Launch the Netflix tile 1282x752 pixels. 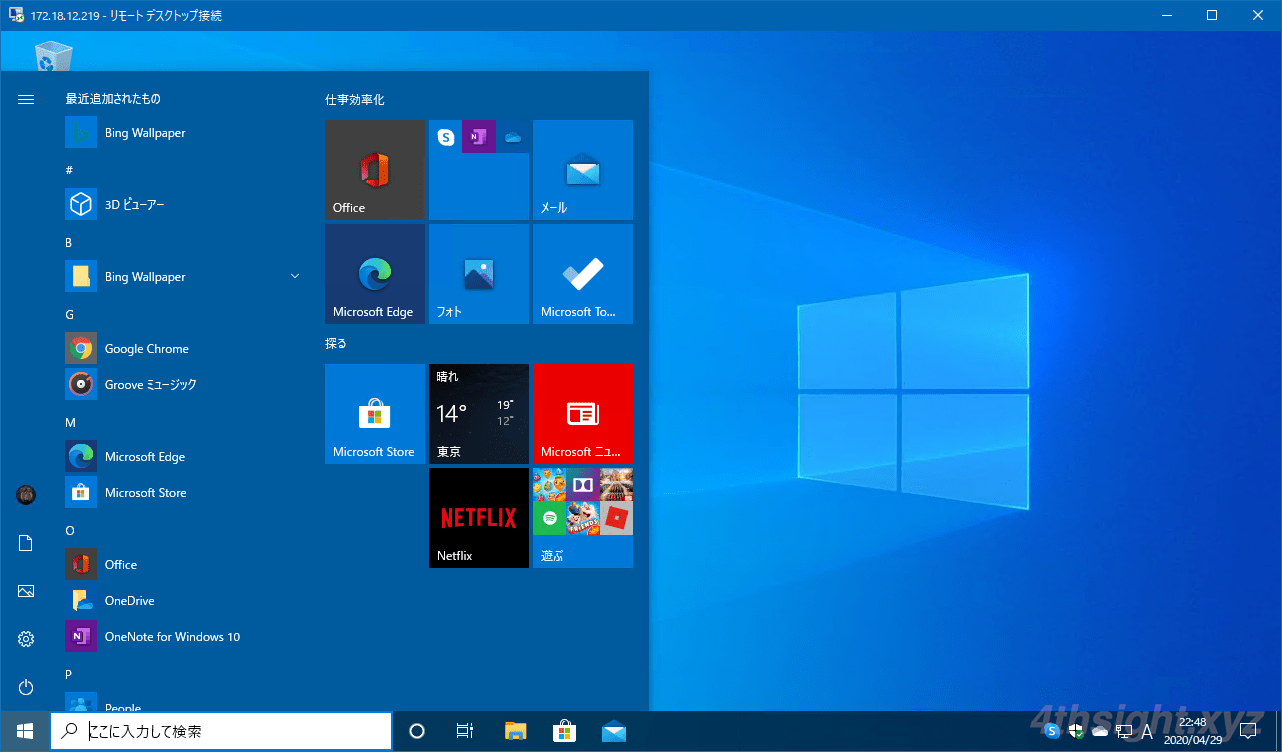coord(479,518)
